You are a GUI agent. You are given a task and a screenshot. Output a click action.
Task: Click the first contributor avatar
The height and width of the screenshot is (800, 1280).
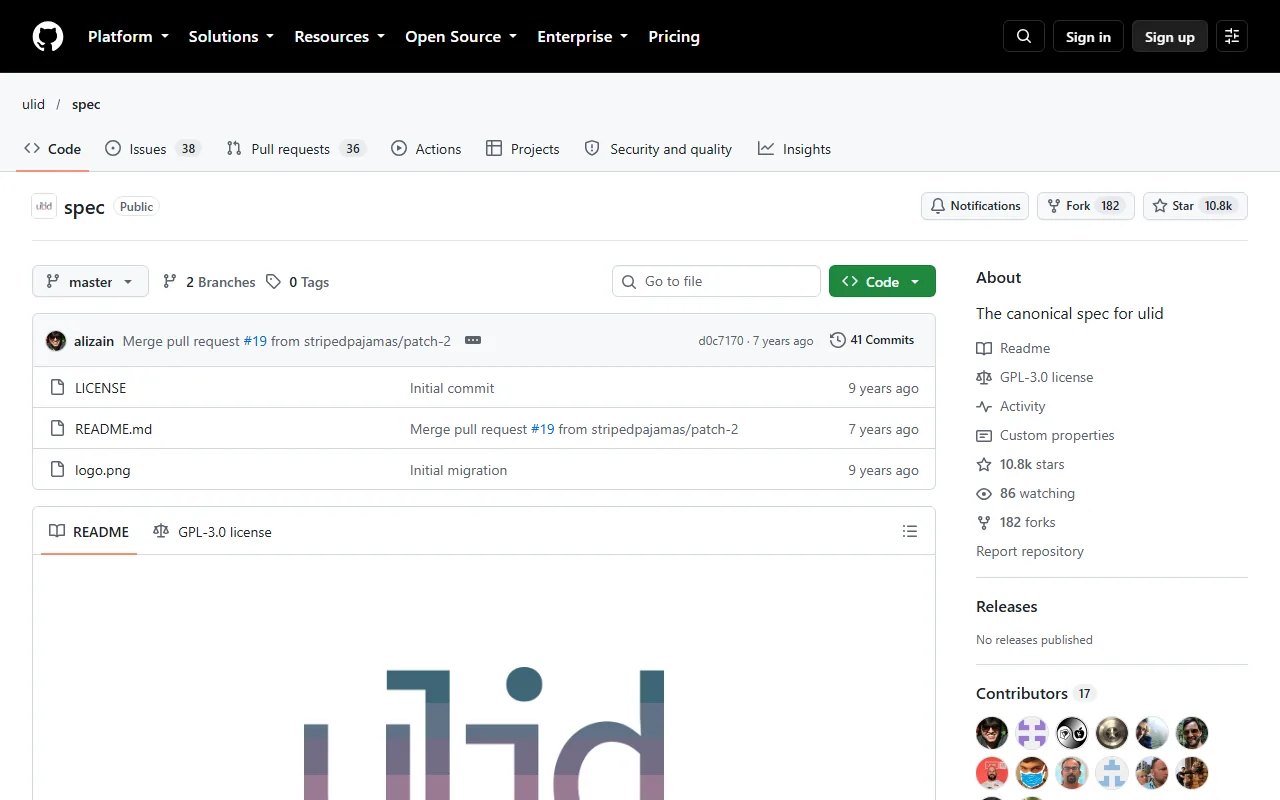(992, 733)
